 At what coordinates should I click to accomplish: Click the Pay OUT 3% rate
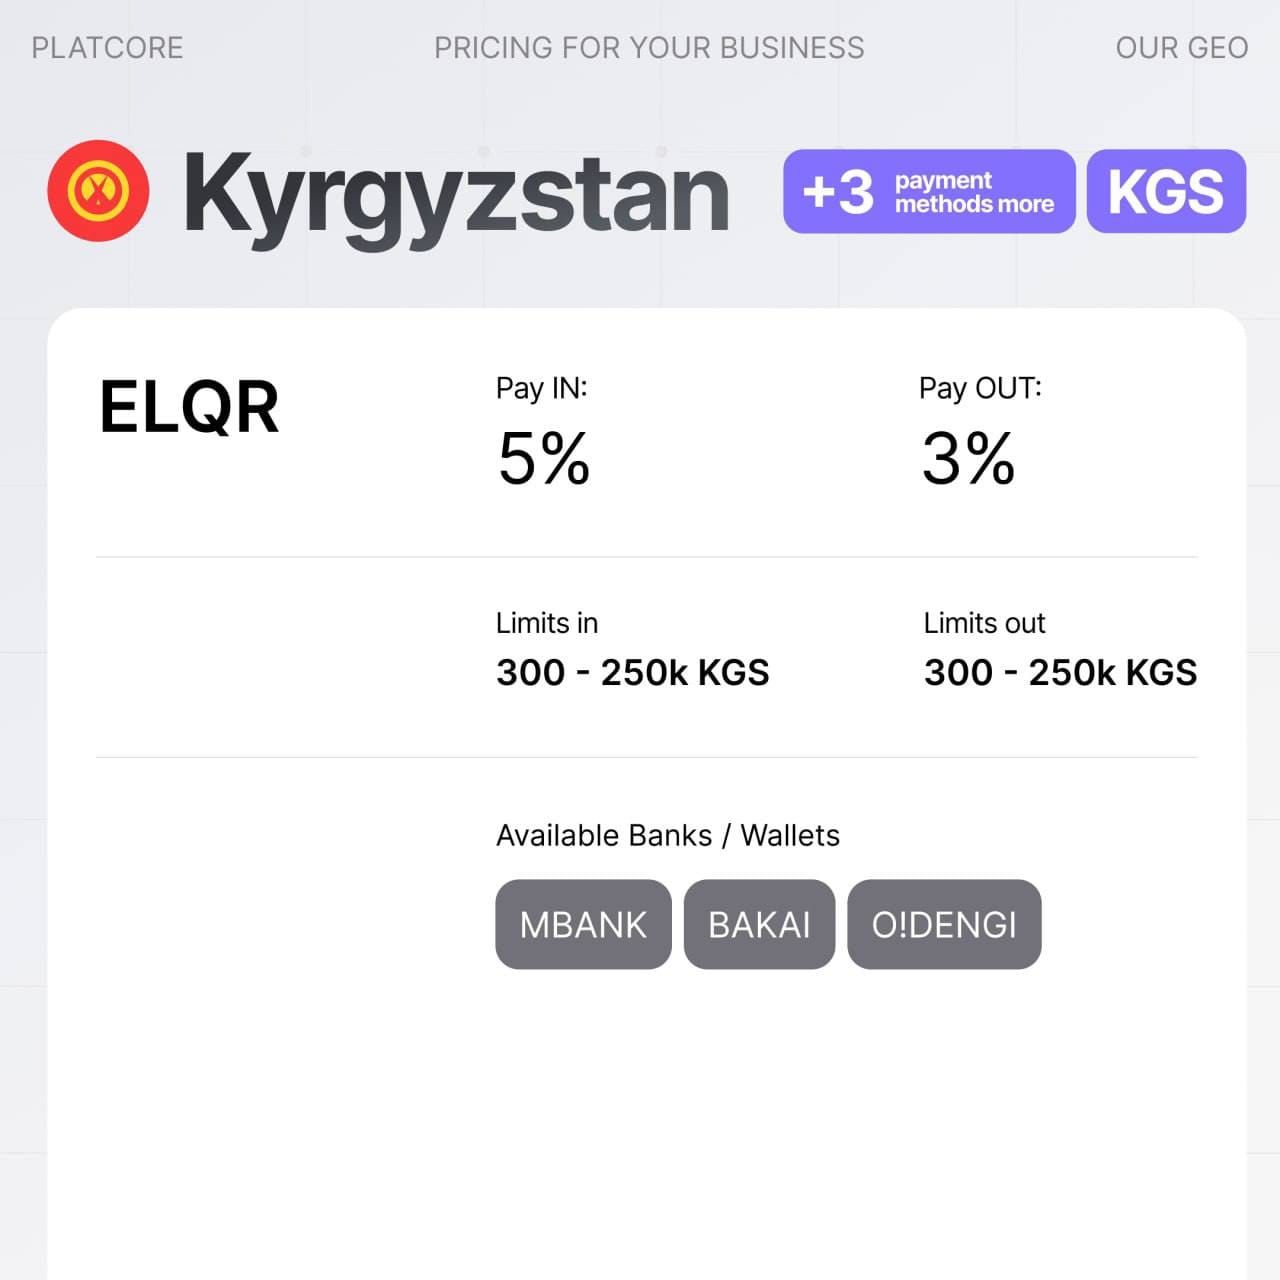tap(968, 459)
